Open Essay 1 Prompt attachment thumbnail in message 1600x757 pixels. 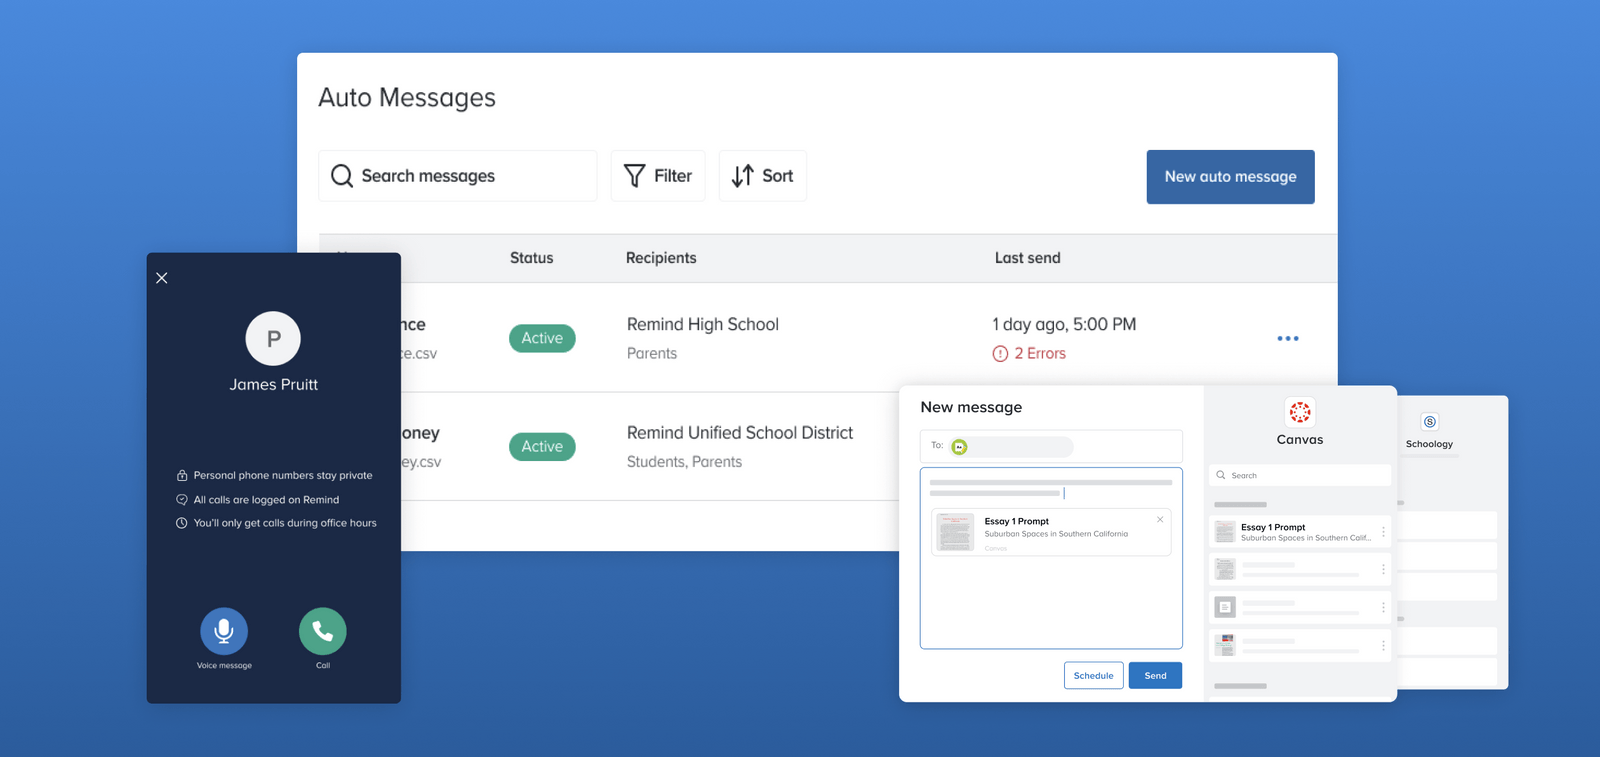[955, 532]
